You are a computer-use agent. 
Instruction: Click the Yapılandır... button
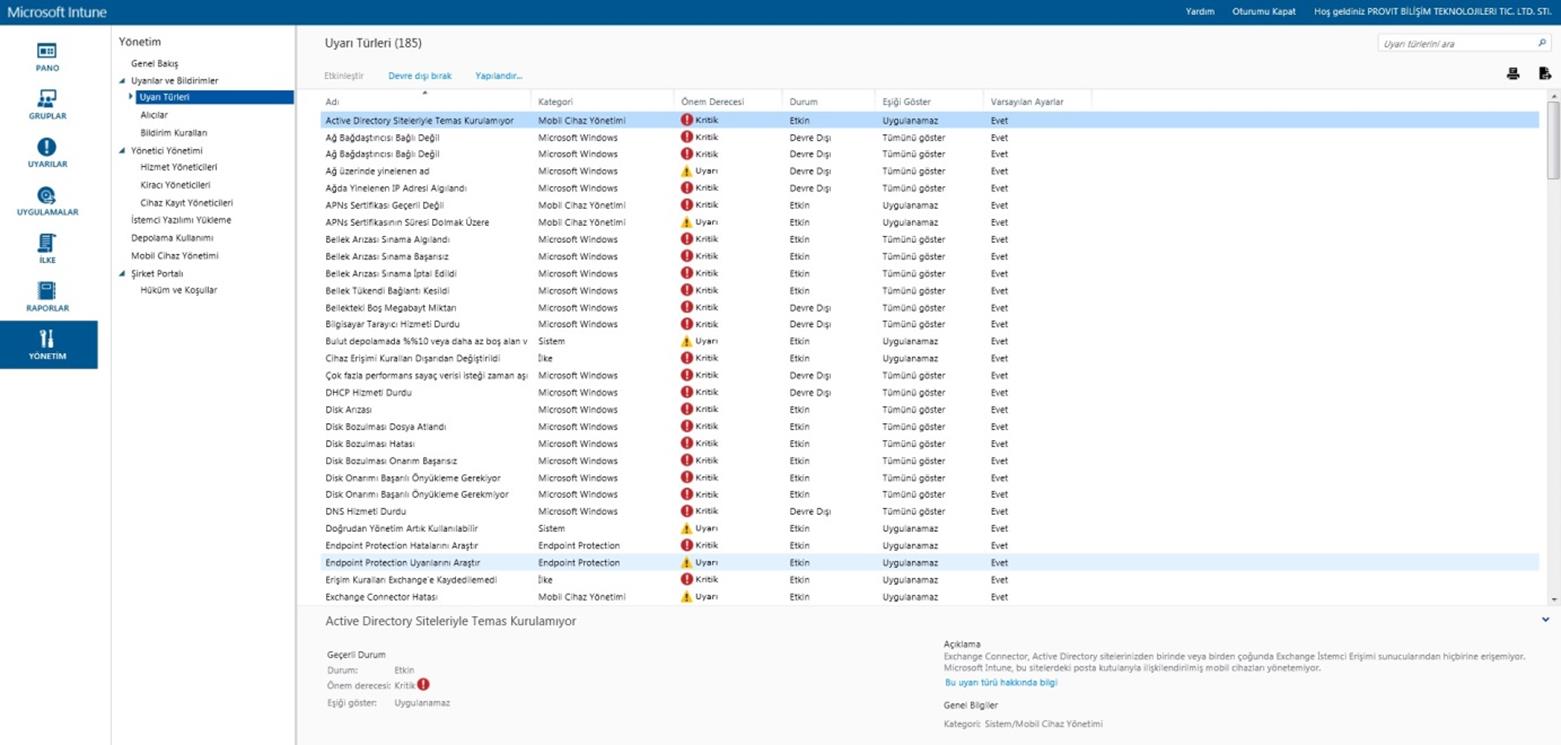tap(499, 76)
